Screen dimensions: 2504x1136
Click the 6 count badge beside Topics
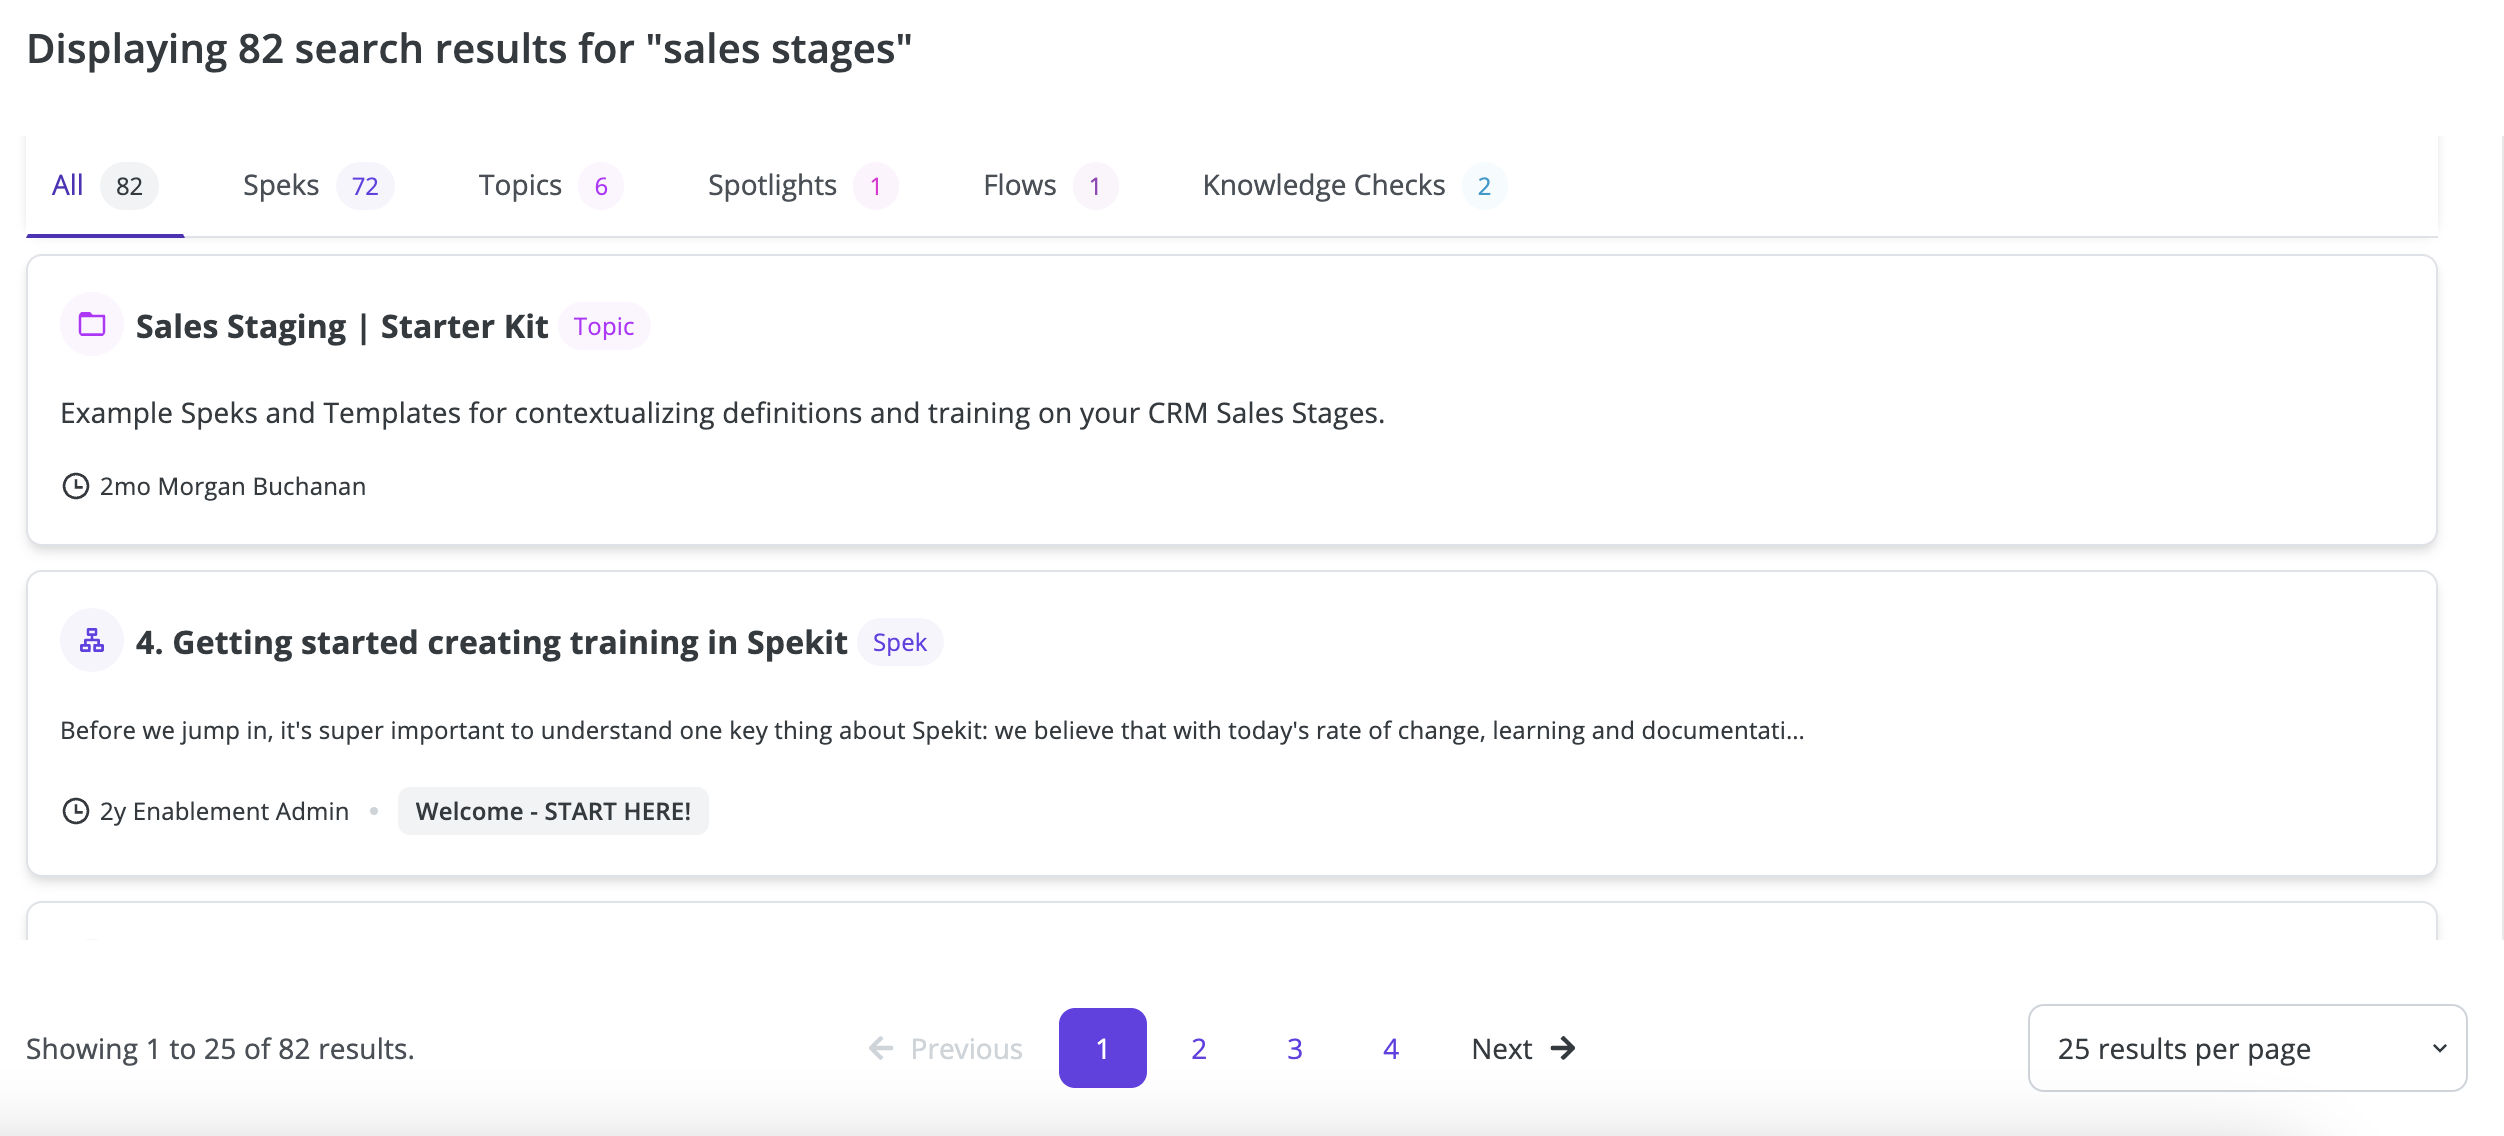(x=601, y=186)
